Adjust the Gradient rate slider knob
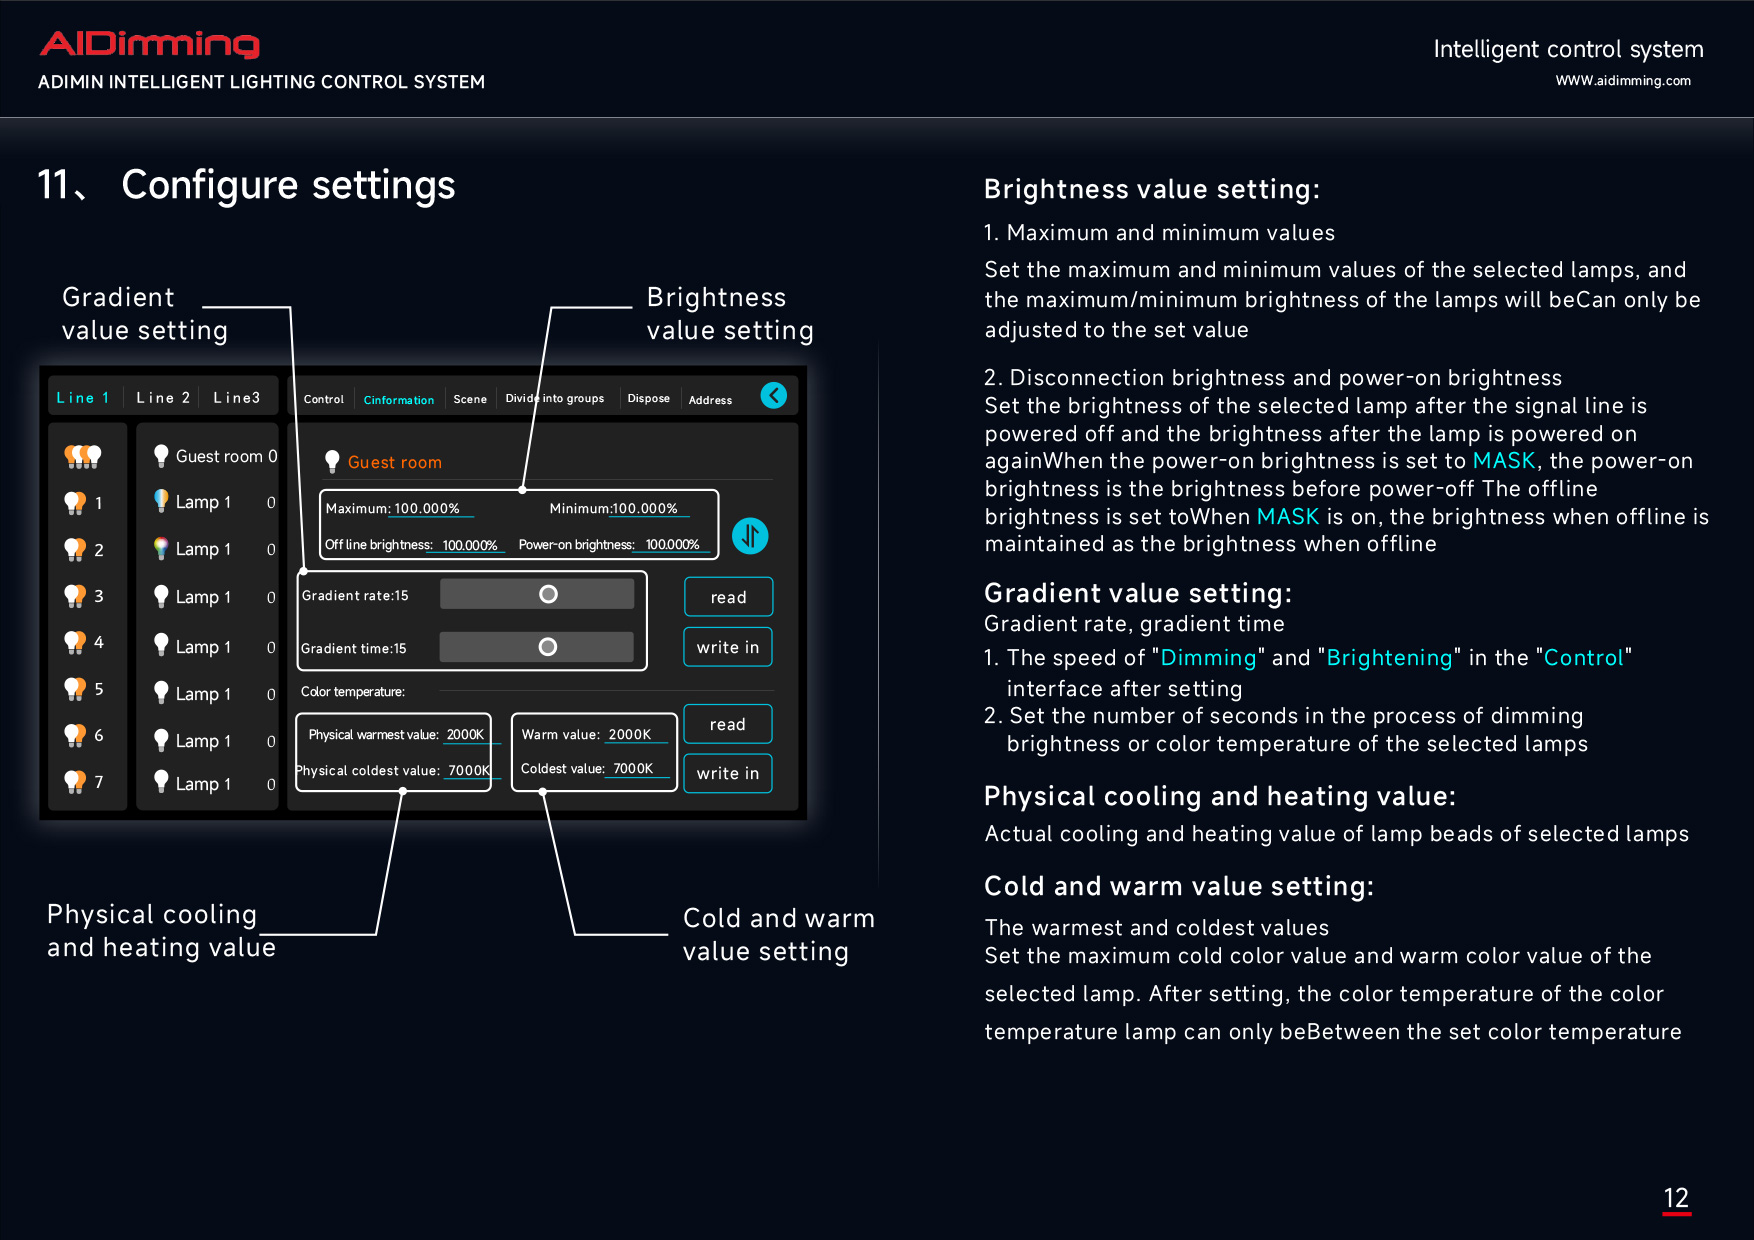The width and height of the screenshot is (1754, 1240). point(548,594)
